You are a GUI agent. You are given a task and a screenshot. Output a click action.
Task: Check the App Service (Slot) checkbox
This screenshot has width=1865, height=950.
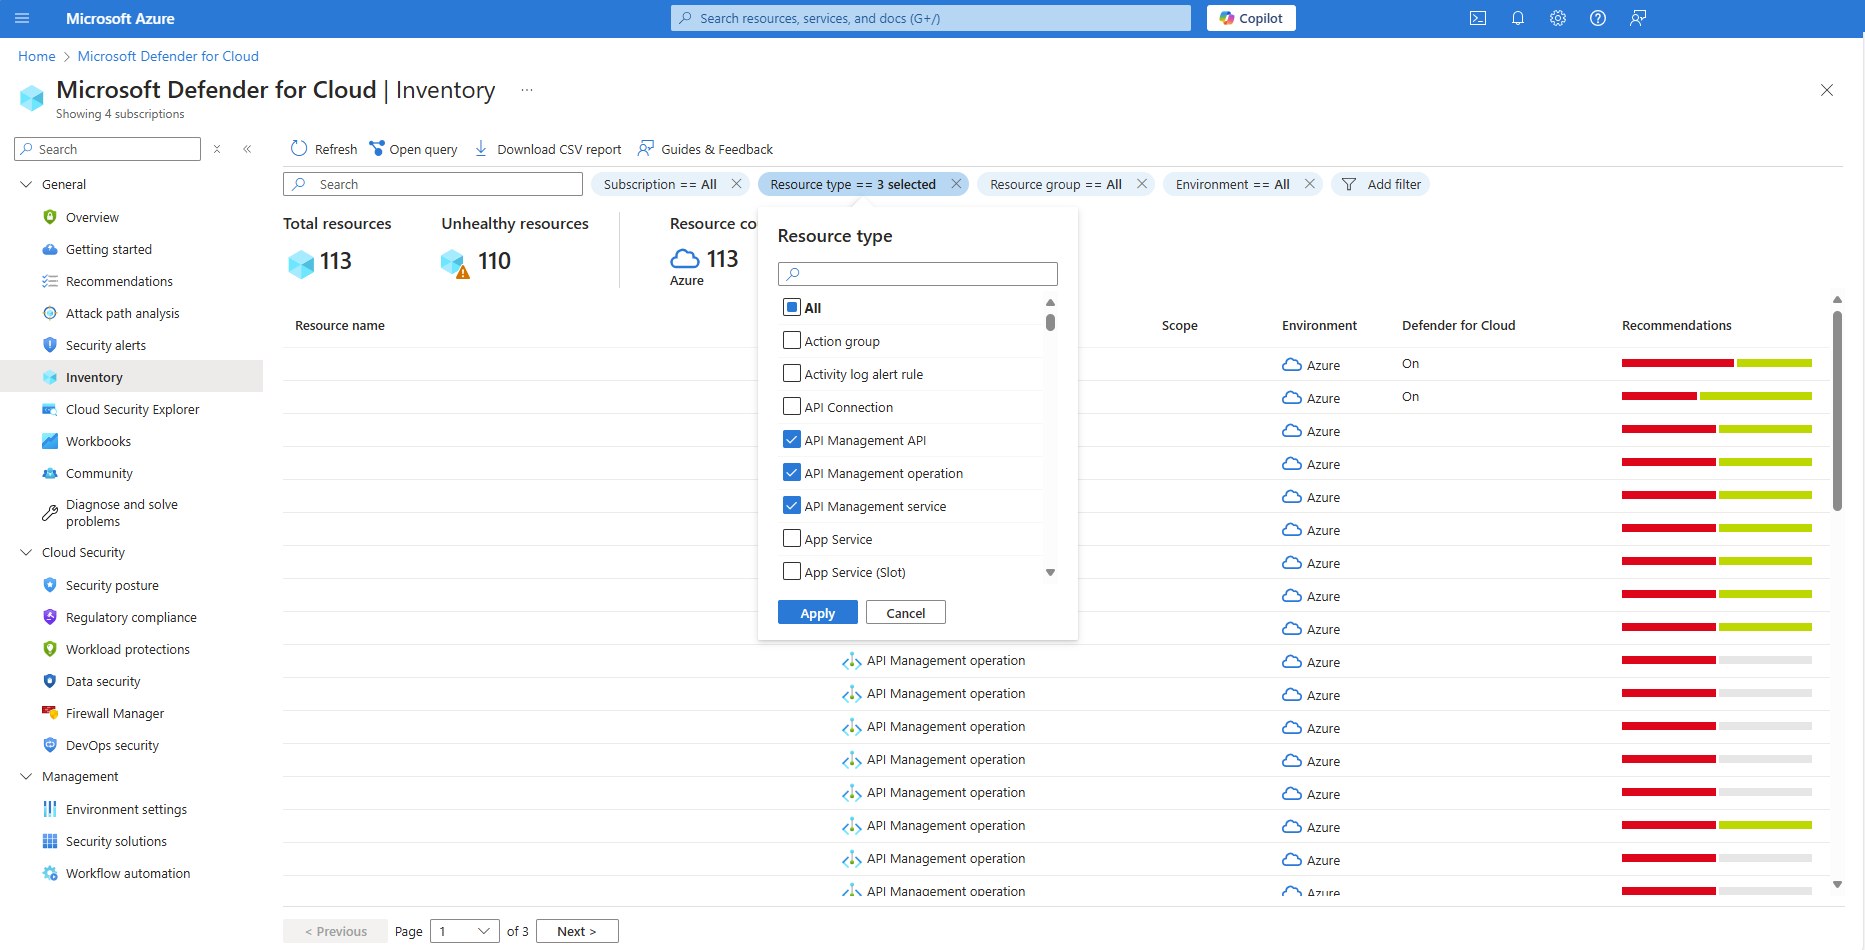point(792,571)
